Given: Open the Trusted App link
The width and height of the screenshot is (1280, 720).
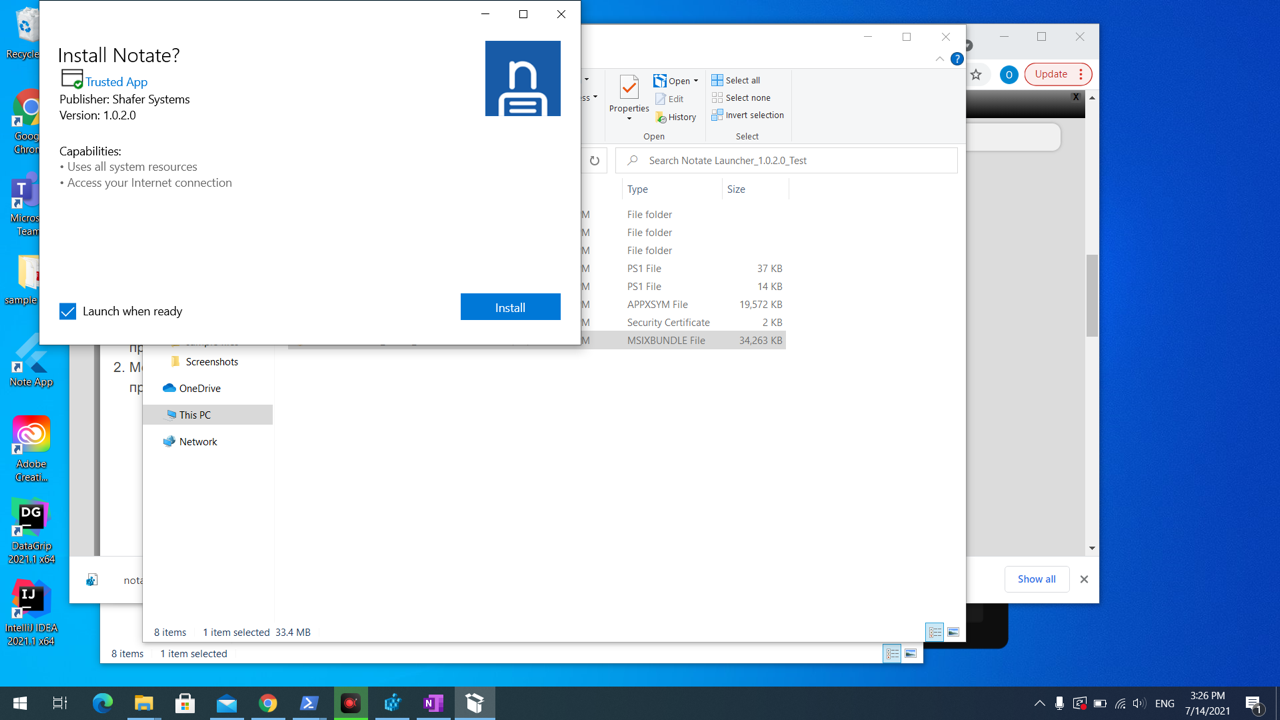Looking at the screenshot, I should [116, 82].
